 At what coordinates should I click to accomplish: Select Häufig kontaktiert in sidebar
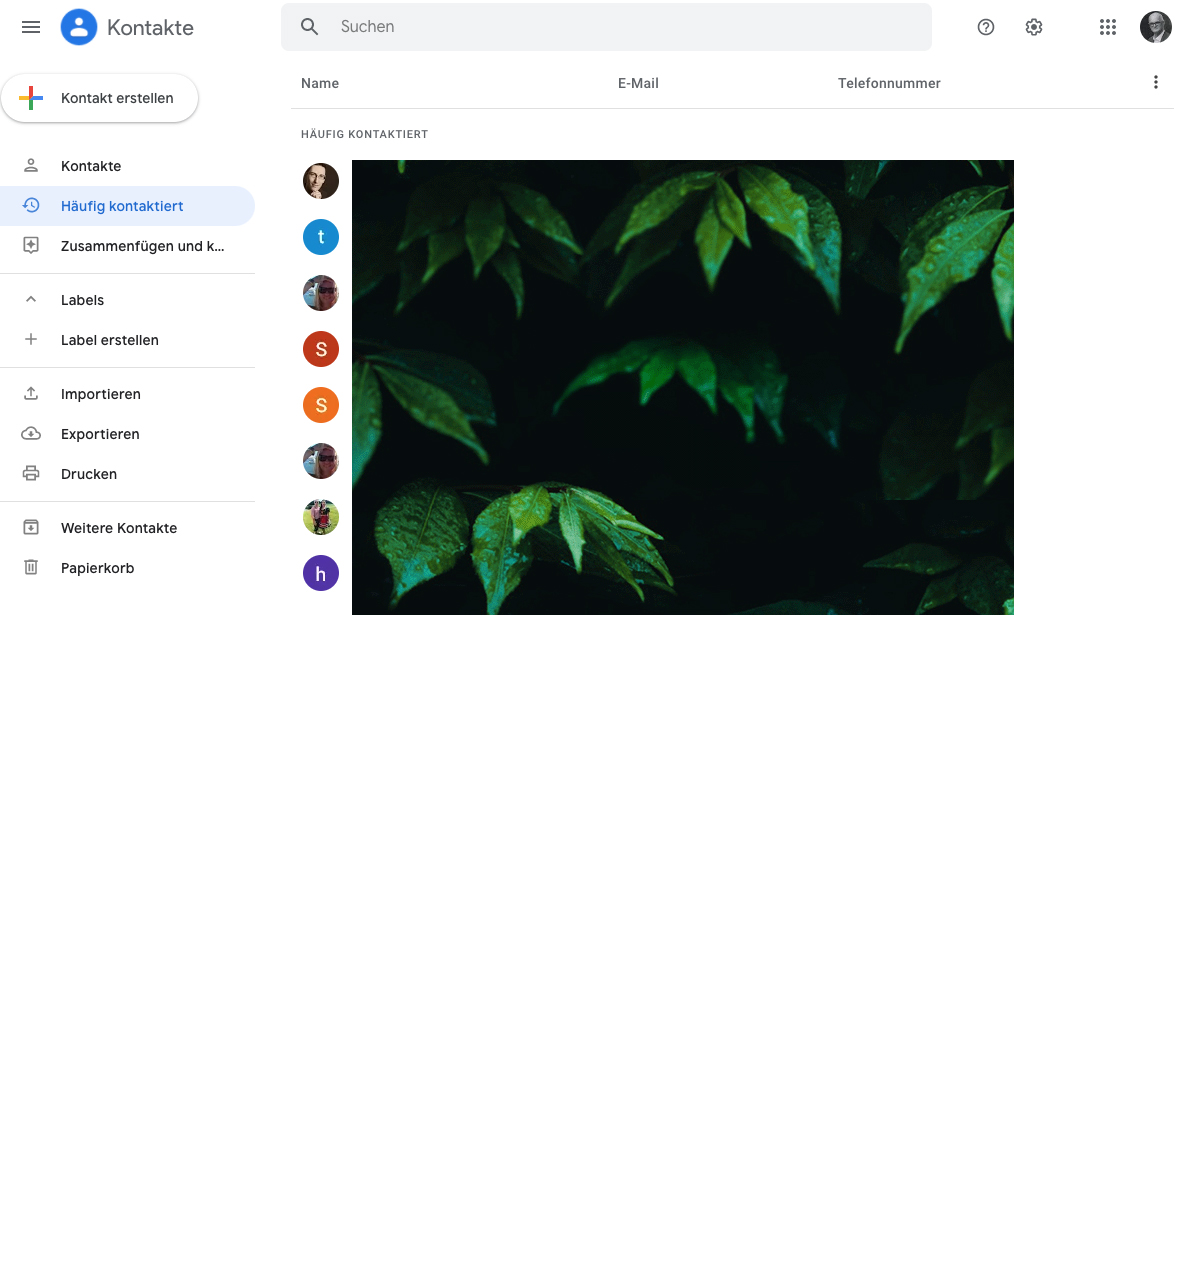point(127,206)
